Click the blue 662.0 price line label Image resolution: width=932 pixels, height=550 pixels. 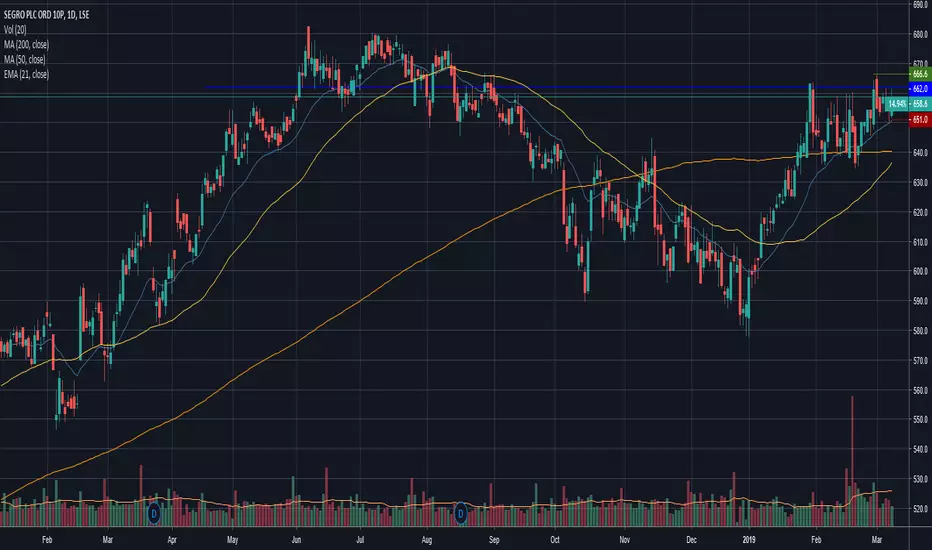point(919,89)
